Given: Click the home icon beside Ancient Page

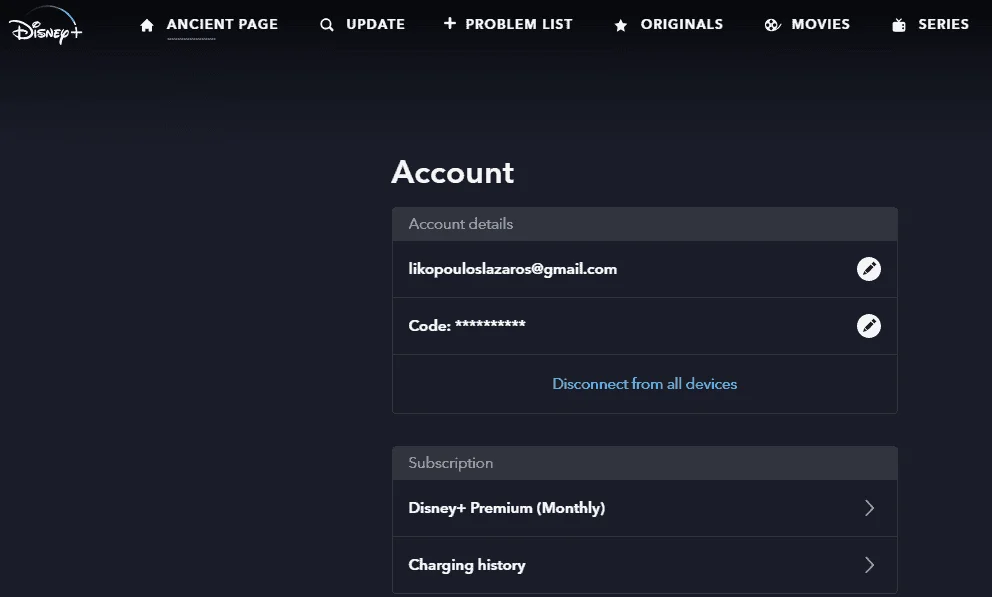Looking at the screenshot, I should (147, 25).
